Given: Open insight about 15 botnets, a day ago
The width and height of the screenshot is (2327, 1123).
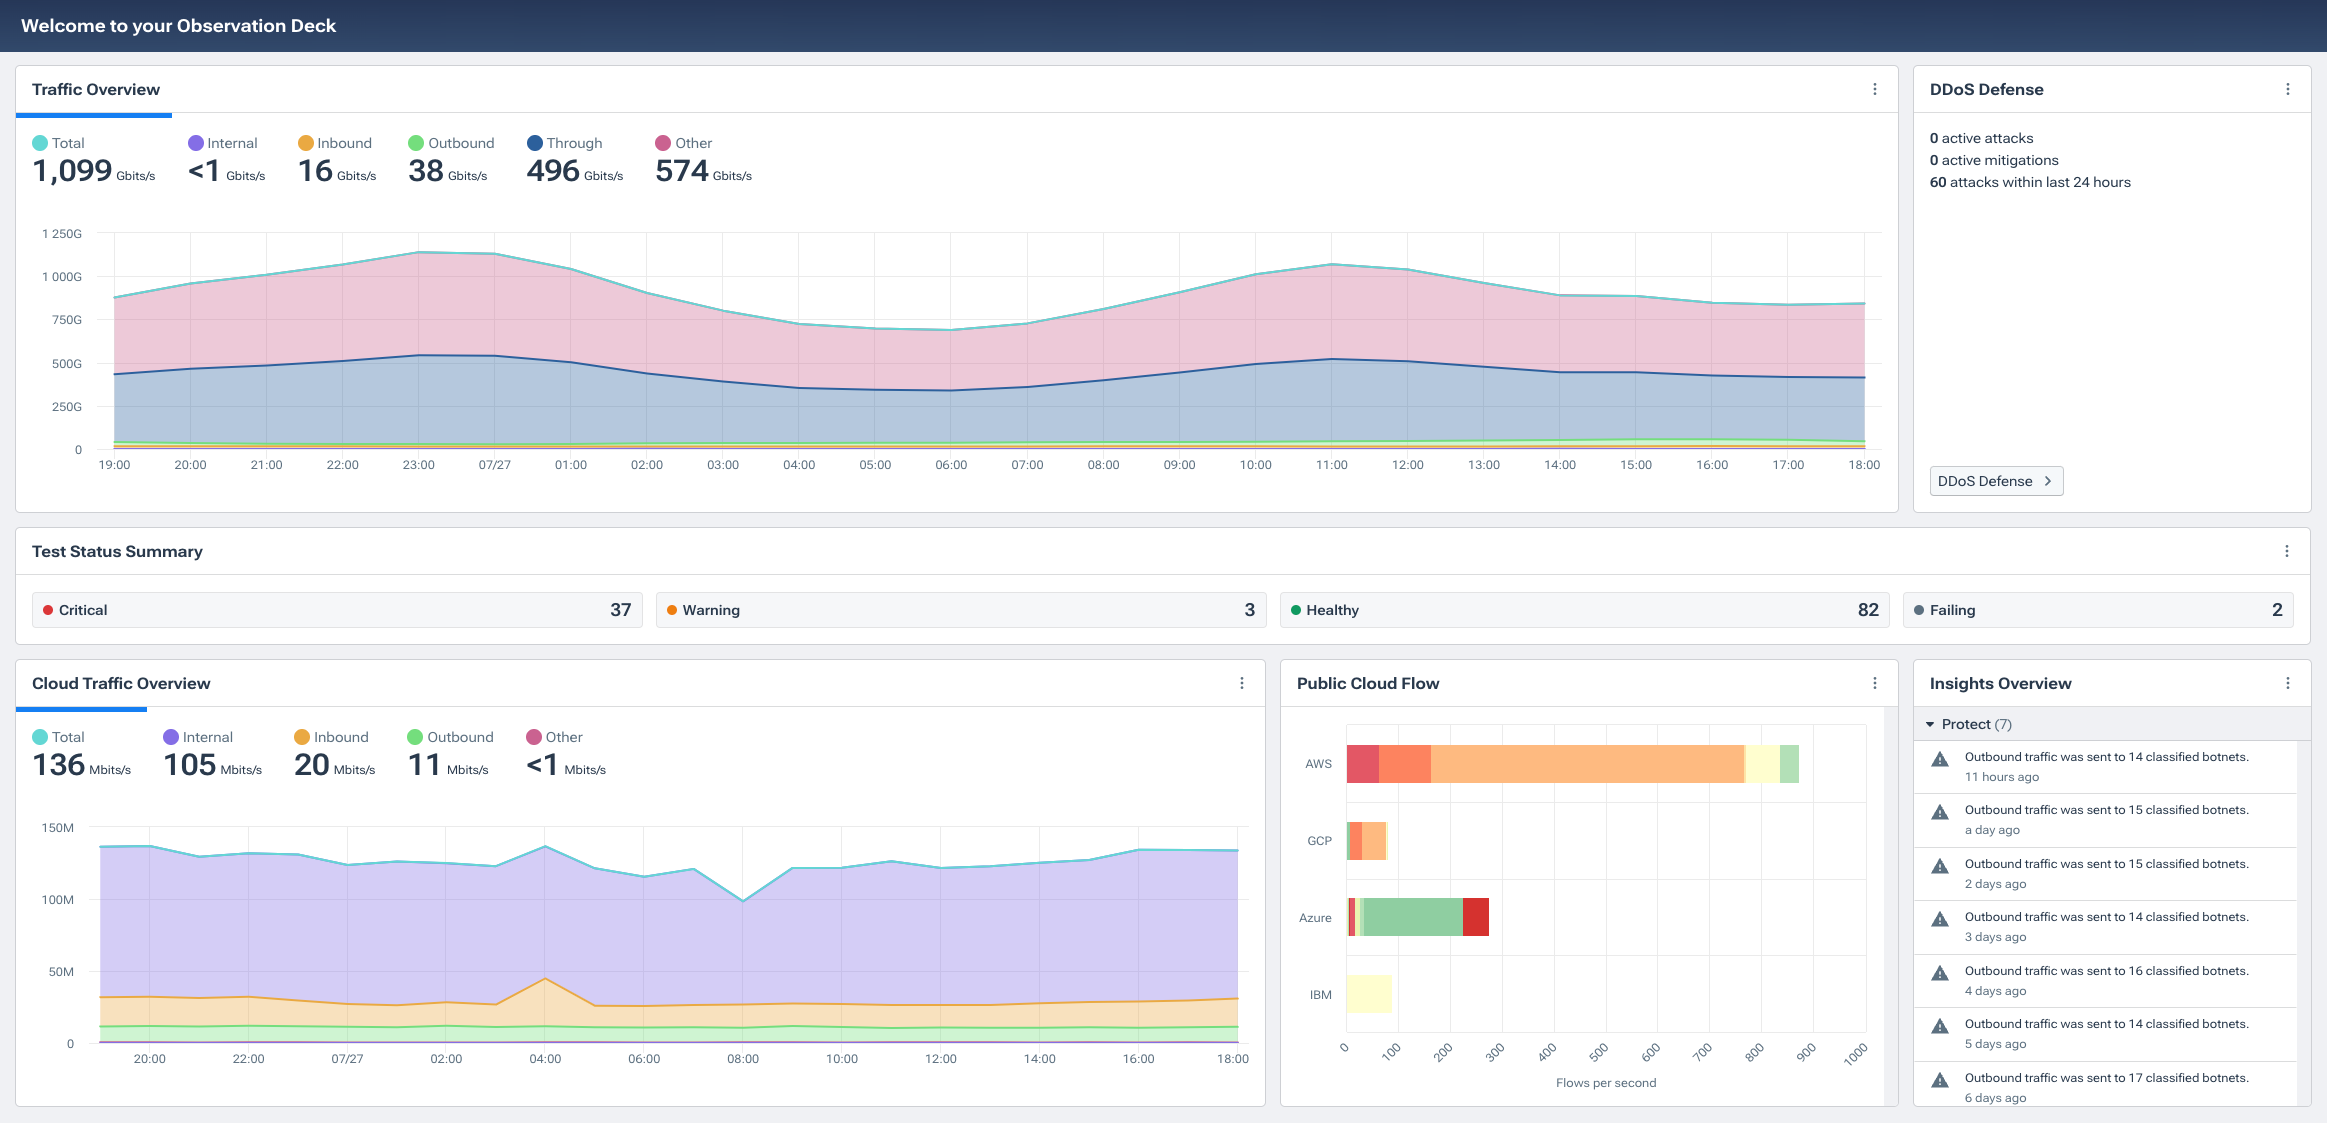Looking at the screenshot, I should tap(2105, 820).
